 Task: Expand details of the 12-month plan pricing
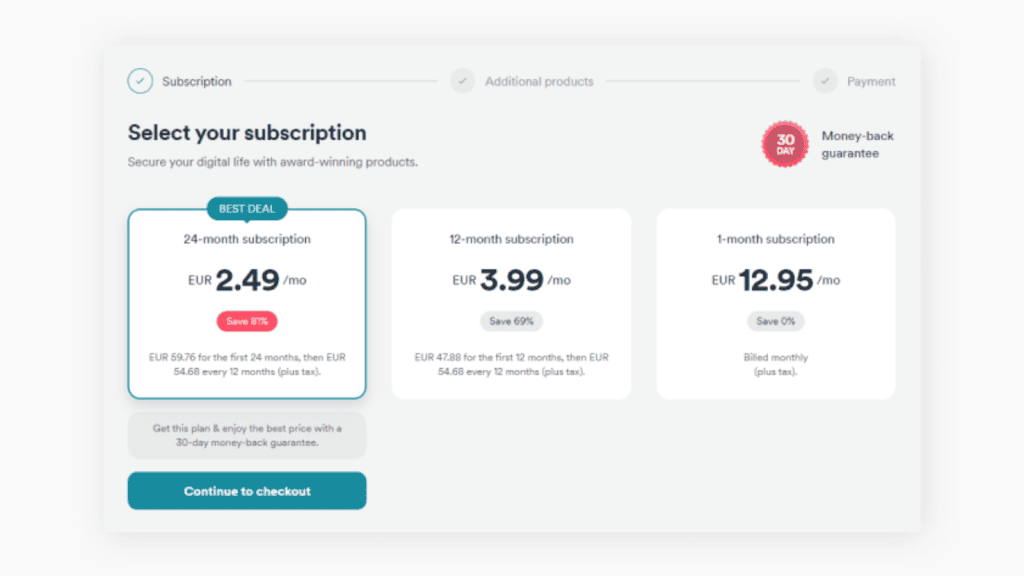coord(511,365)
